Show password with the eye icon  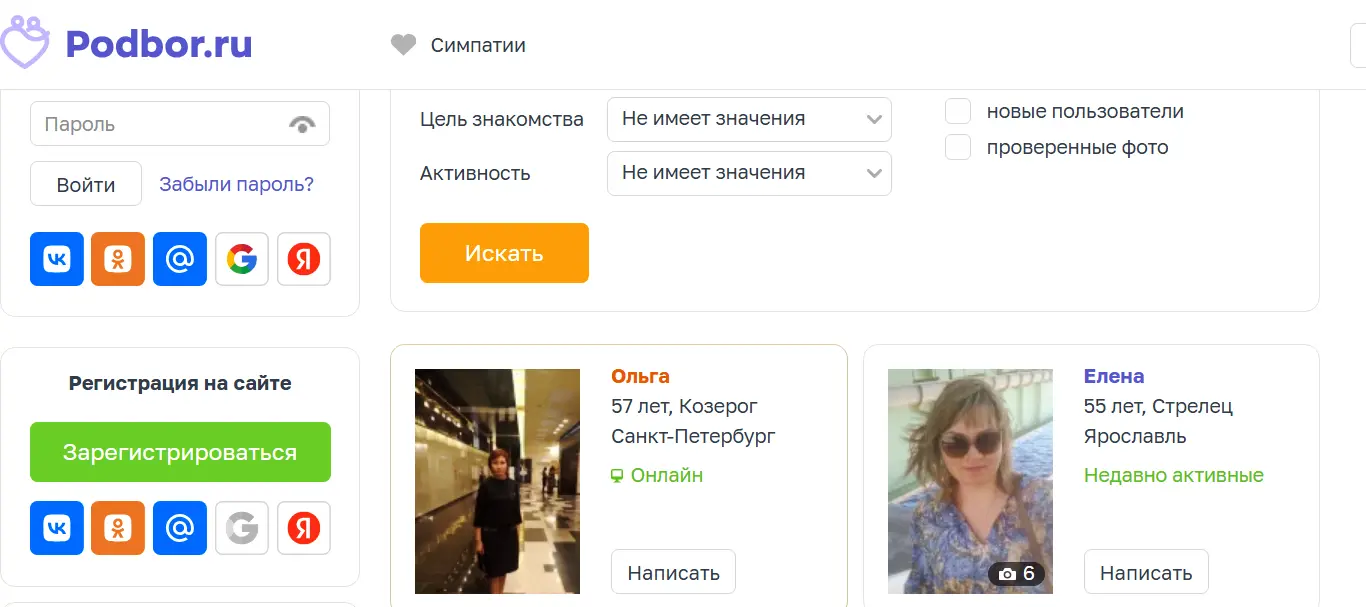tap(302, 124)
